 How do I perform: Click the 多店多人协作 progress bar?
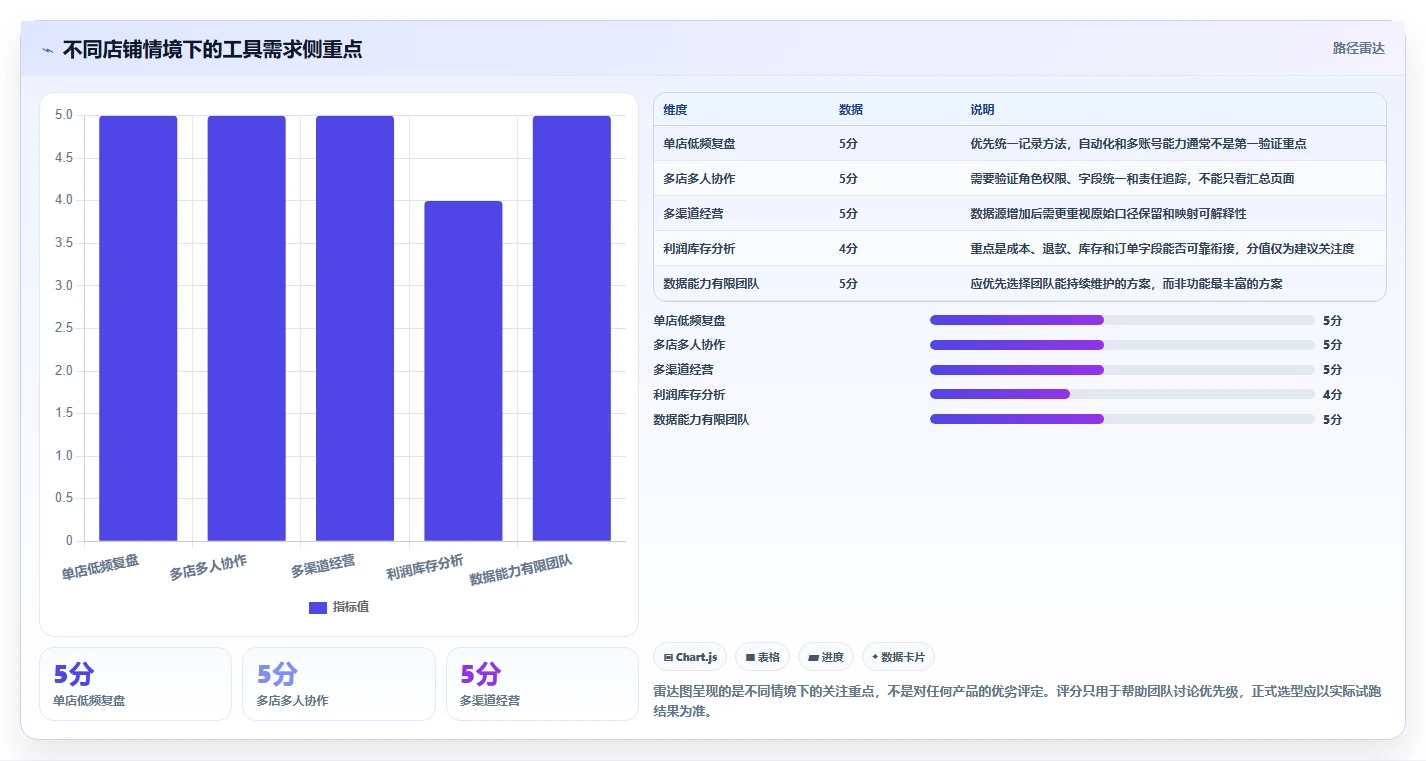coord(1122,345)
